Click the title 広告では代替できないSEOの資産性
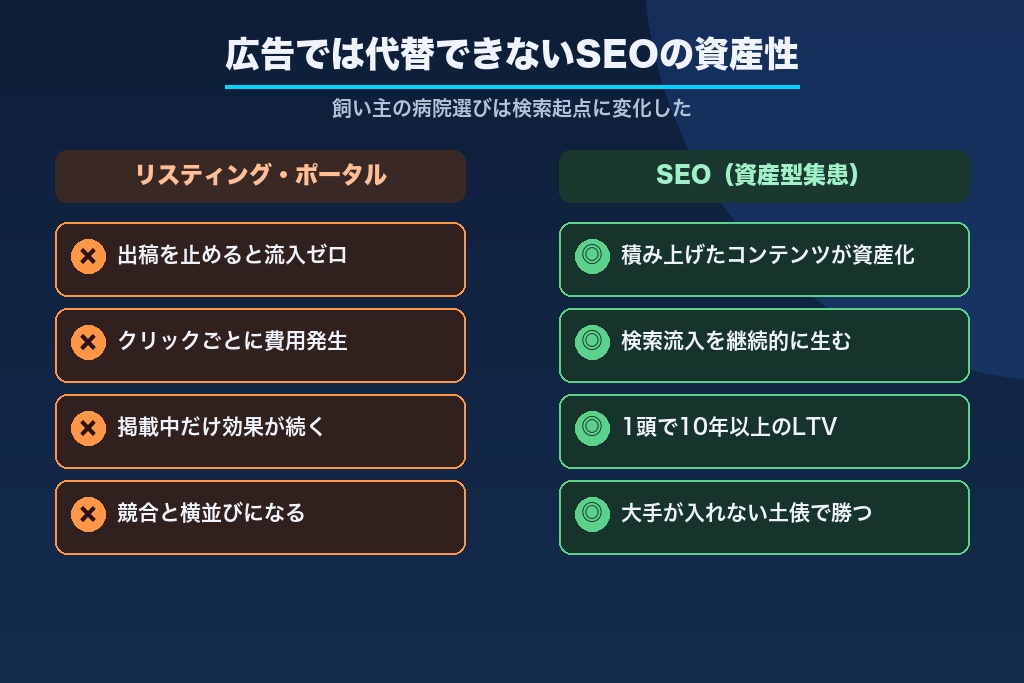Screen dimensions: 1024x683 pos(512,54)
